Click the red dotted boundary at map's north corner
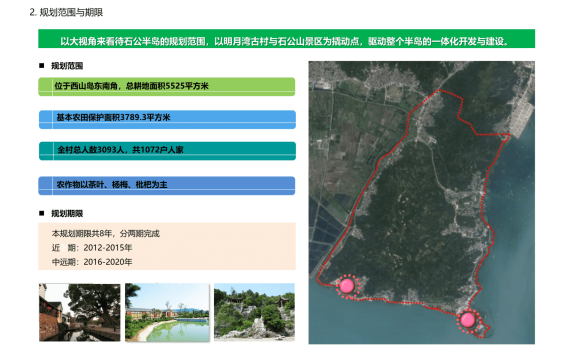The image size is (570, 360). tap(439, 90)
